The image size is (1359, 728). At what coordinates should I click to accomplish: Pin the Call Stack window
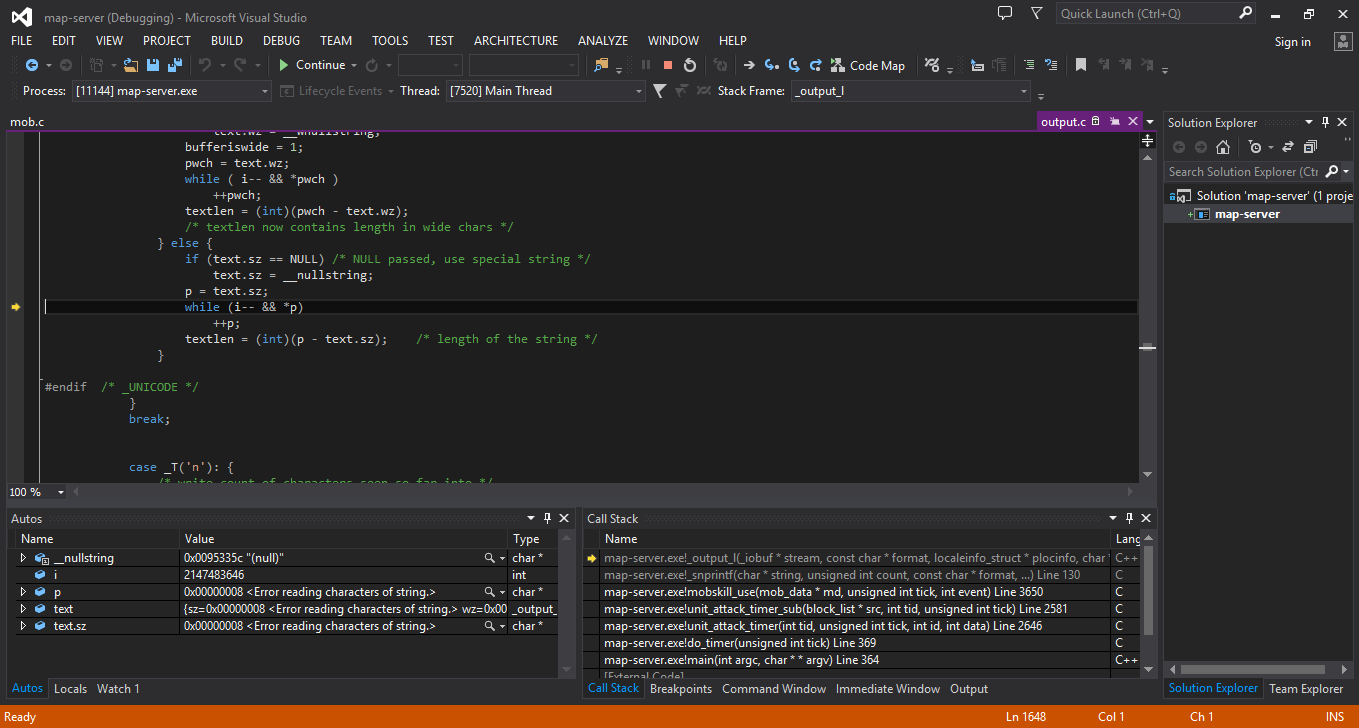coord(1129,518)
